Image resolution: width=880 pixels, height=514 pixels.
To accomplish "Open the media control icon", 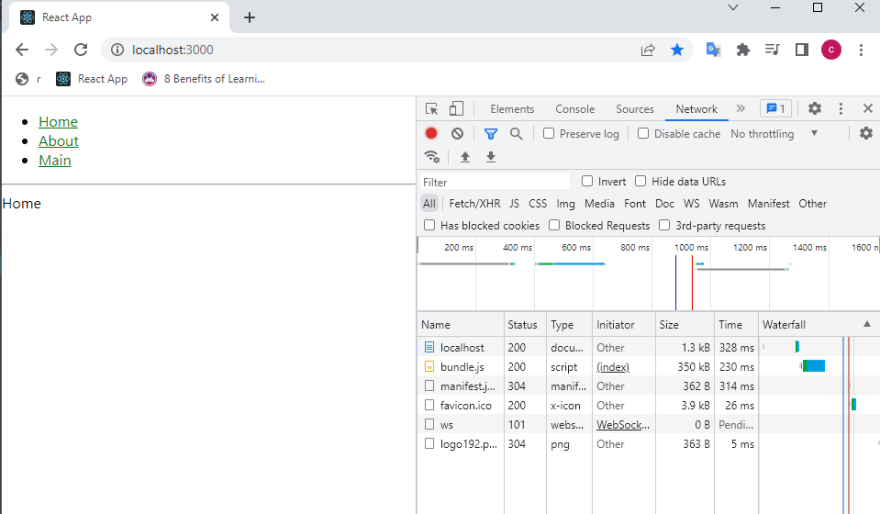I will [772, 50].
